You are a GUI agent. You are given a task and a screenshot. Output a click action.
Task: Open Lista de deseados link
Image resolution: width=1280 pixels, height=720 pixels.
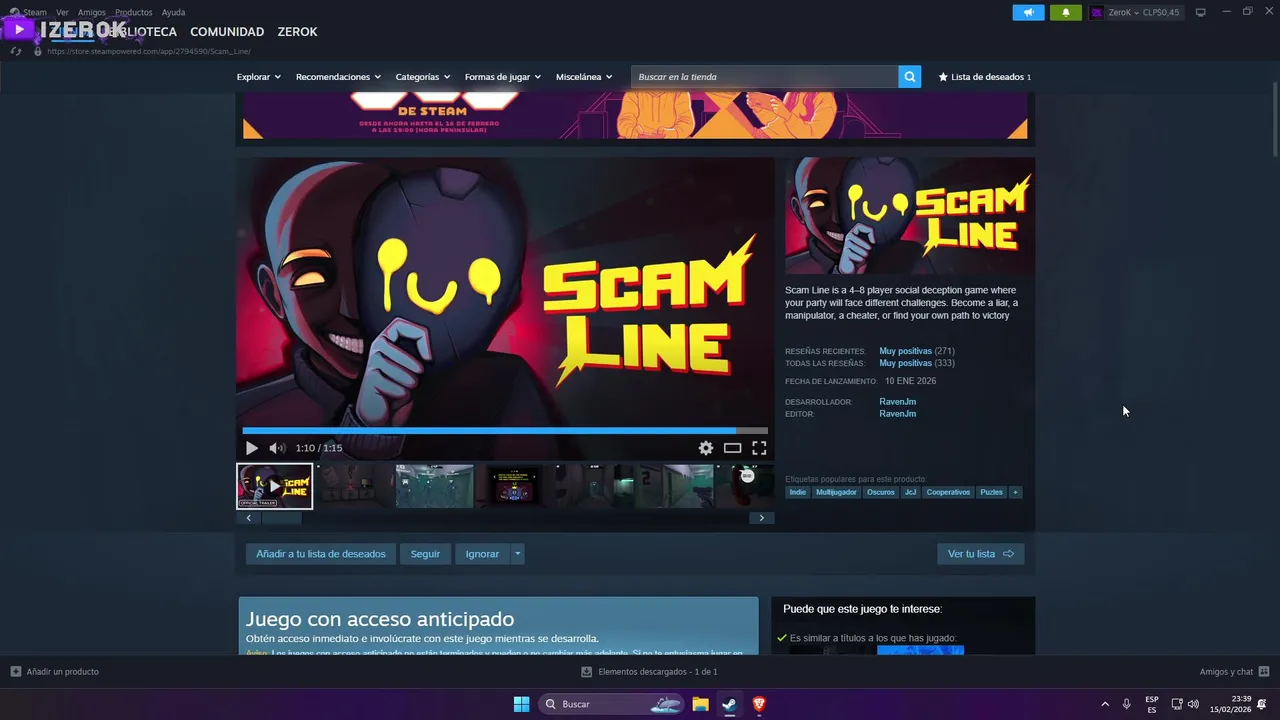click(984, 77)
